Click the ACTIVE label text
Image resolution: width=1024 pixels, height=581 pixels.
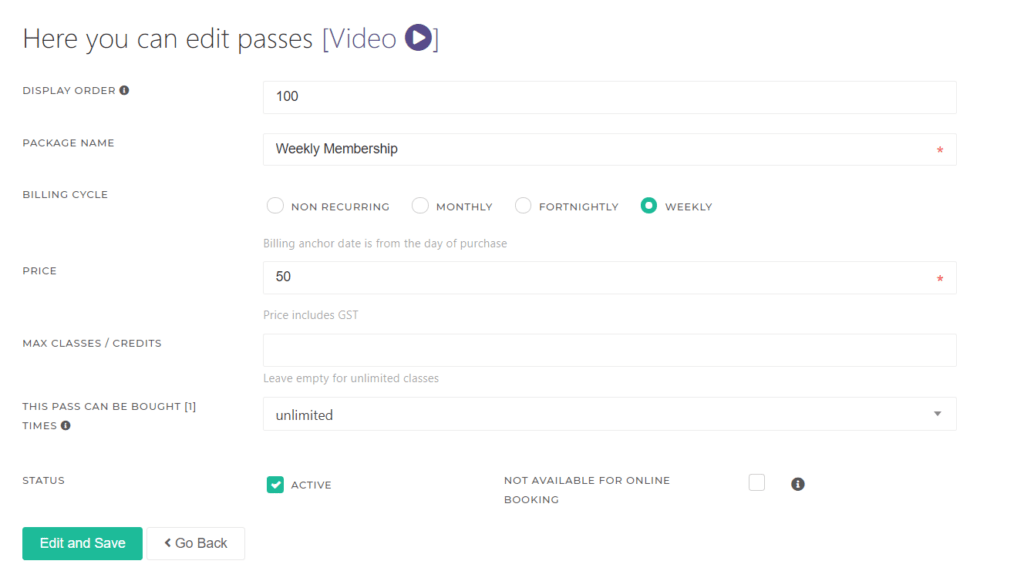311,485
